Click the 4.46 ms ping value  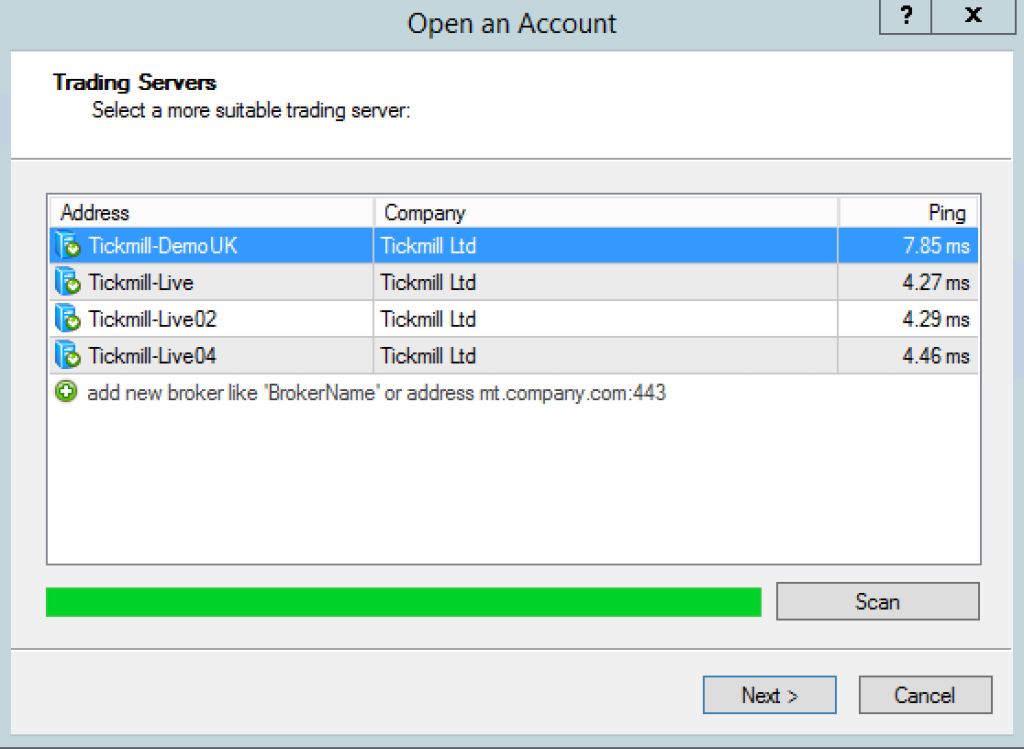[936, 356]
